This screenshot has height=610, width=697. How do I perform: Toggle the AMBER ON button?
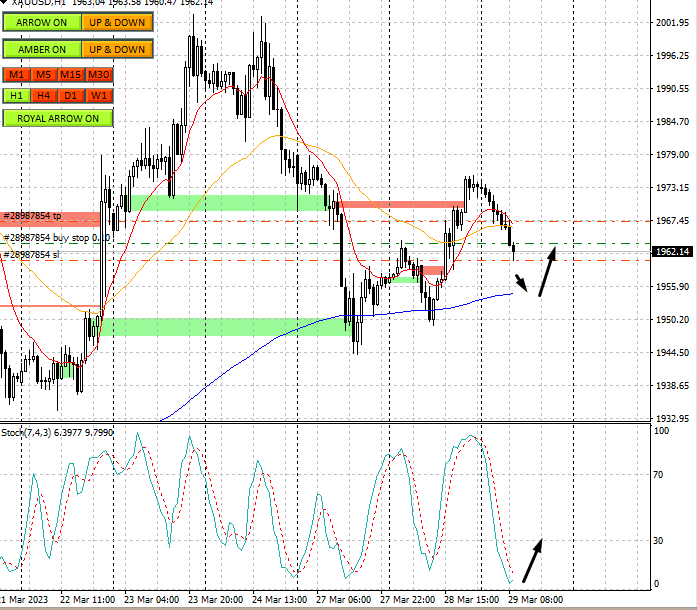tap(42, 49)
